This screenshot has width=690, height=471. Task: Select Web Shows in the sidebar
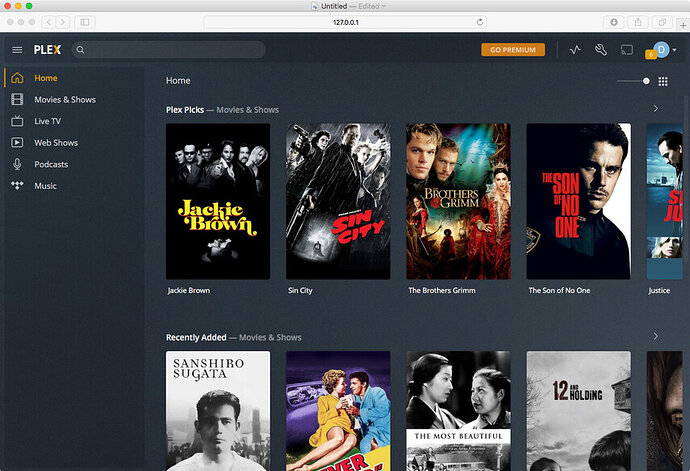pyautogui.click(x=56, y=143)
